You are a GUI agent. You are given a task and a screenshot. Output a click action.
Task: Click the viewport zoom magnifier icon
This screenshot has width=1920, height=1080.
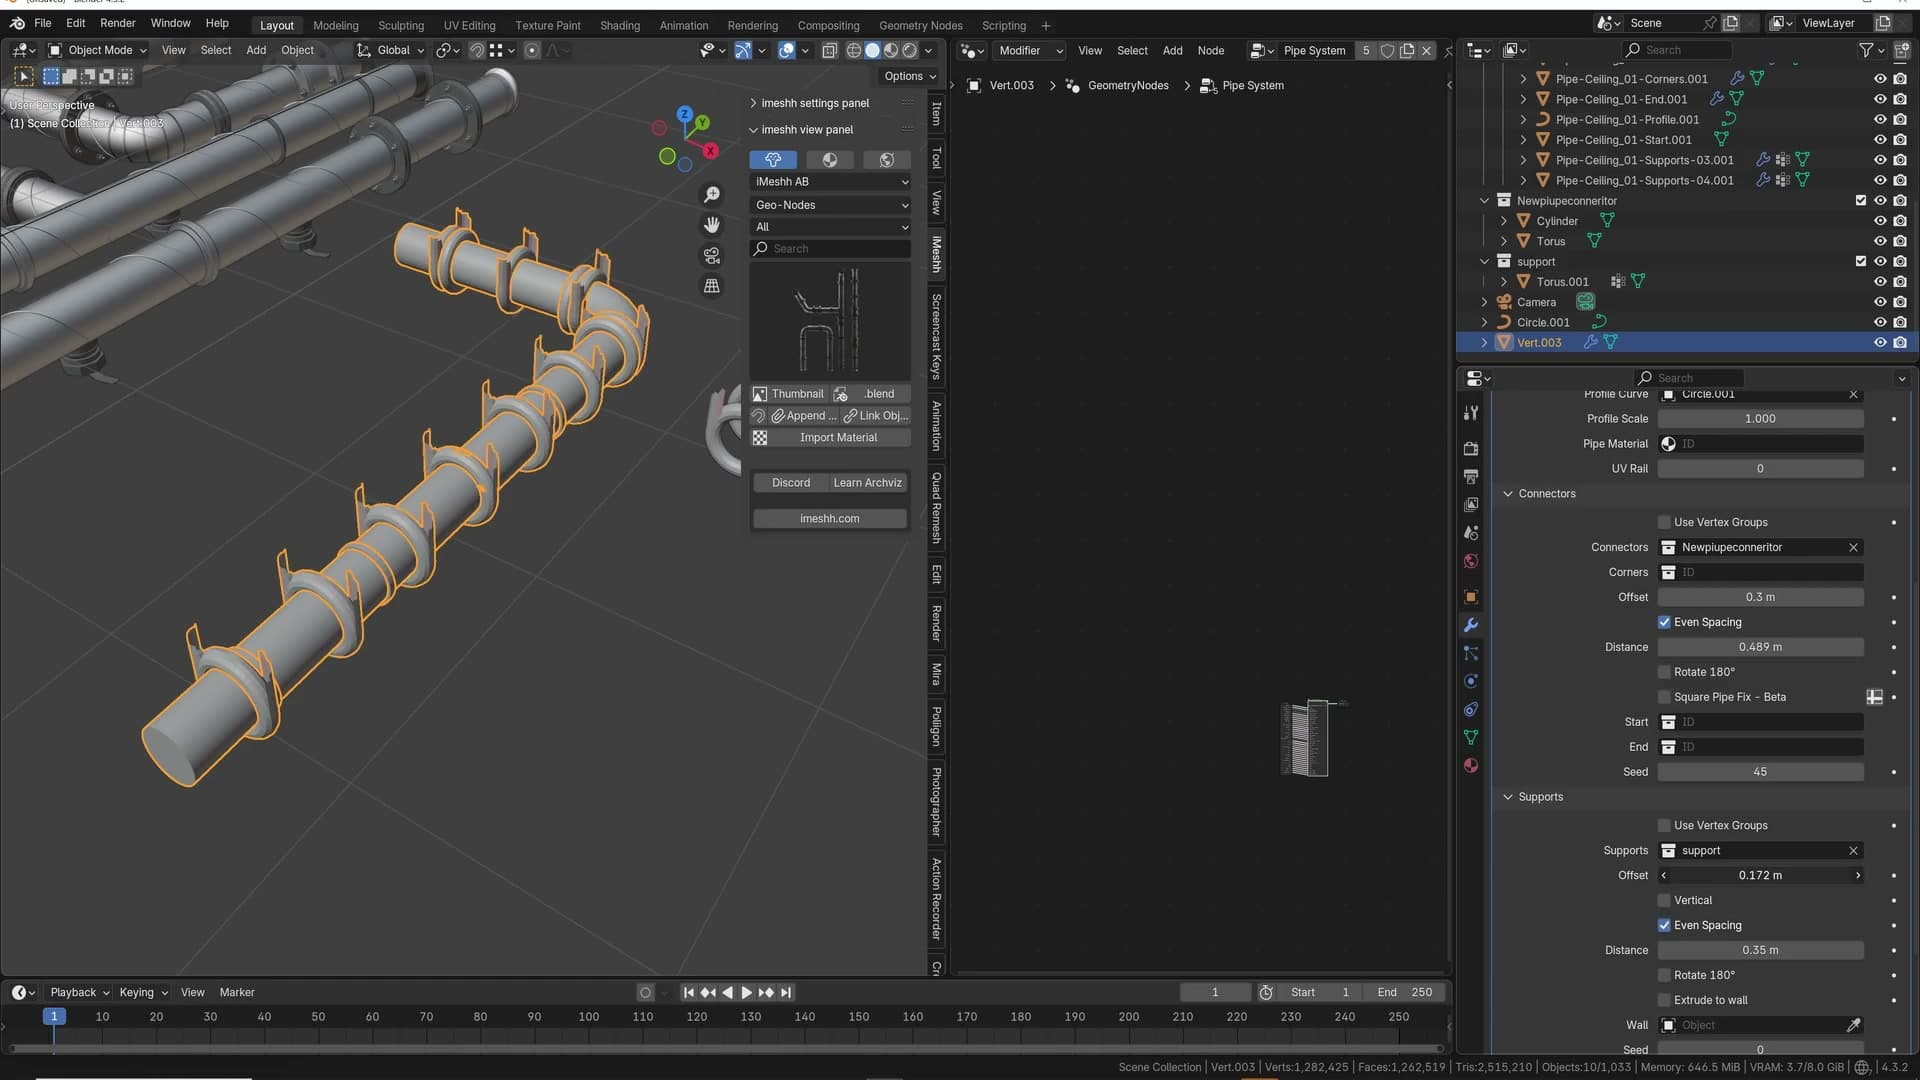(712, 195)
